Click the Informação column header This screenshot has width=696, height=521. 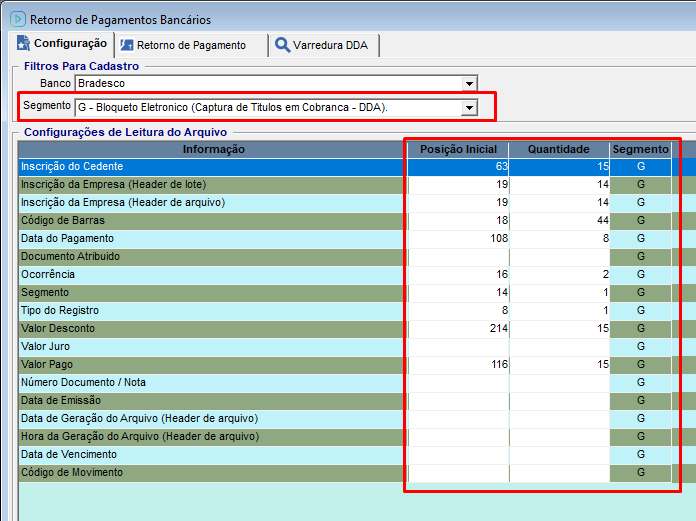pos(213,149)
